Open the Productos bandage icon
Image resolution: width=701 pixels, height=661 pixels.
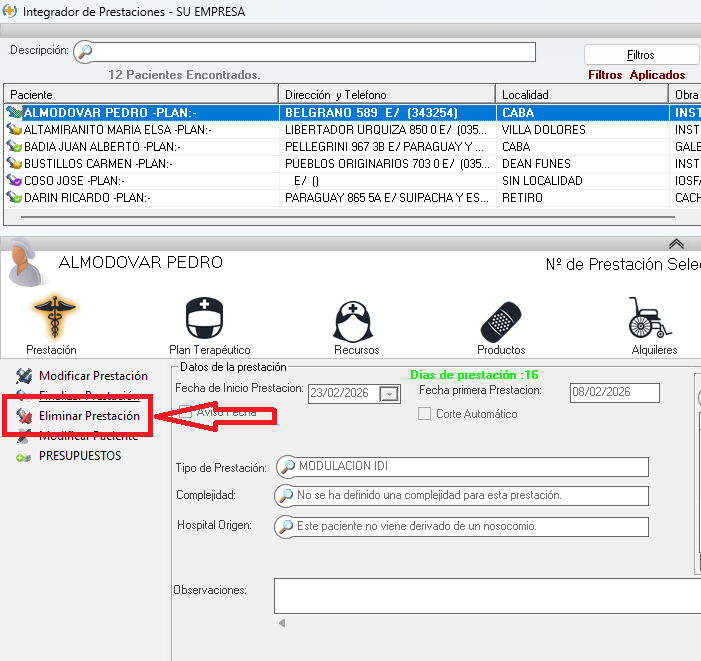(500, 320)
